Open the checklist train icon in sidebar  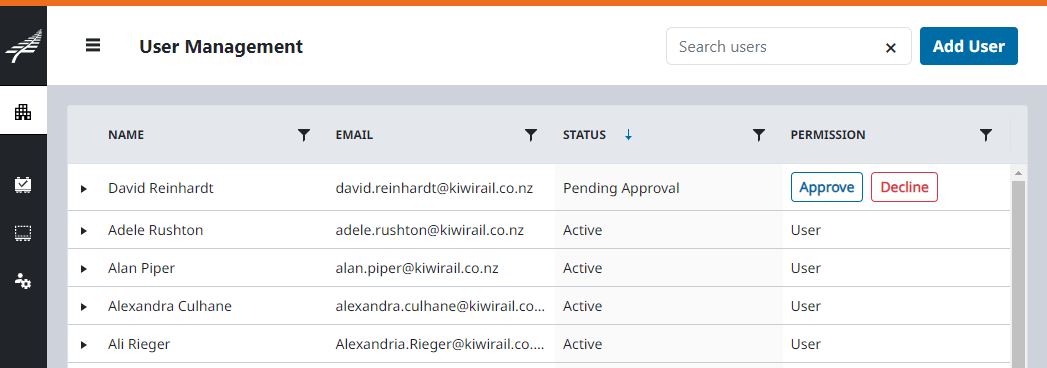pyautogui.click(x=23, y=184)
